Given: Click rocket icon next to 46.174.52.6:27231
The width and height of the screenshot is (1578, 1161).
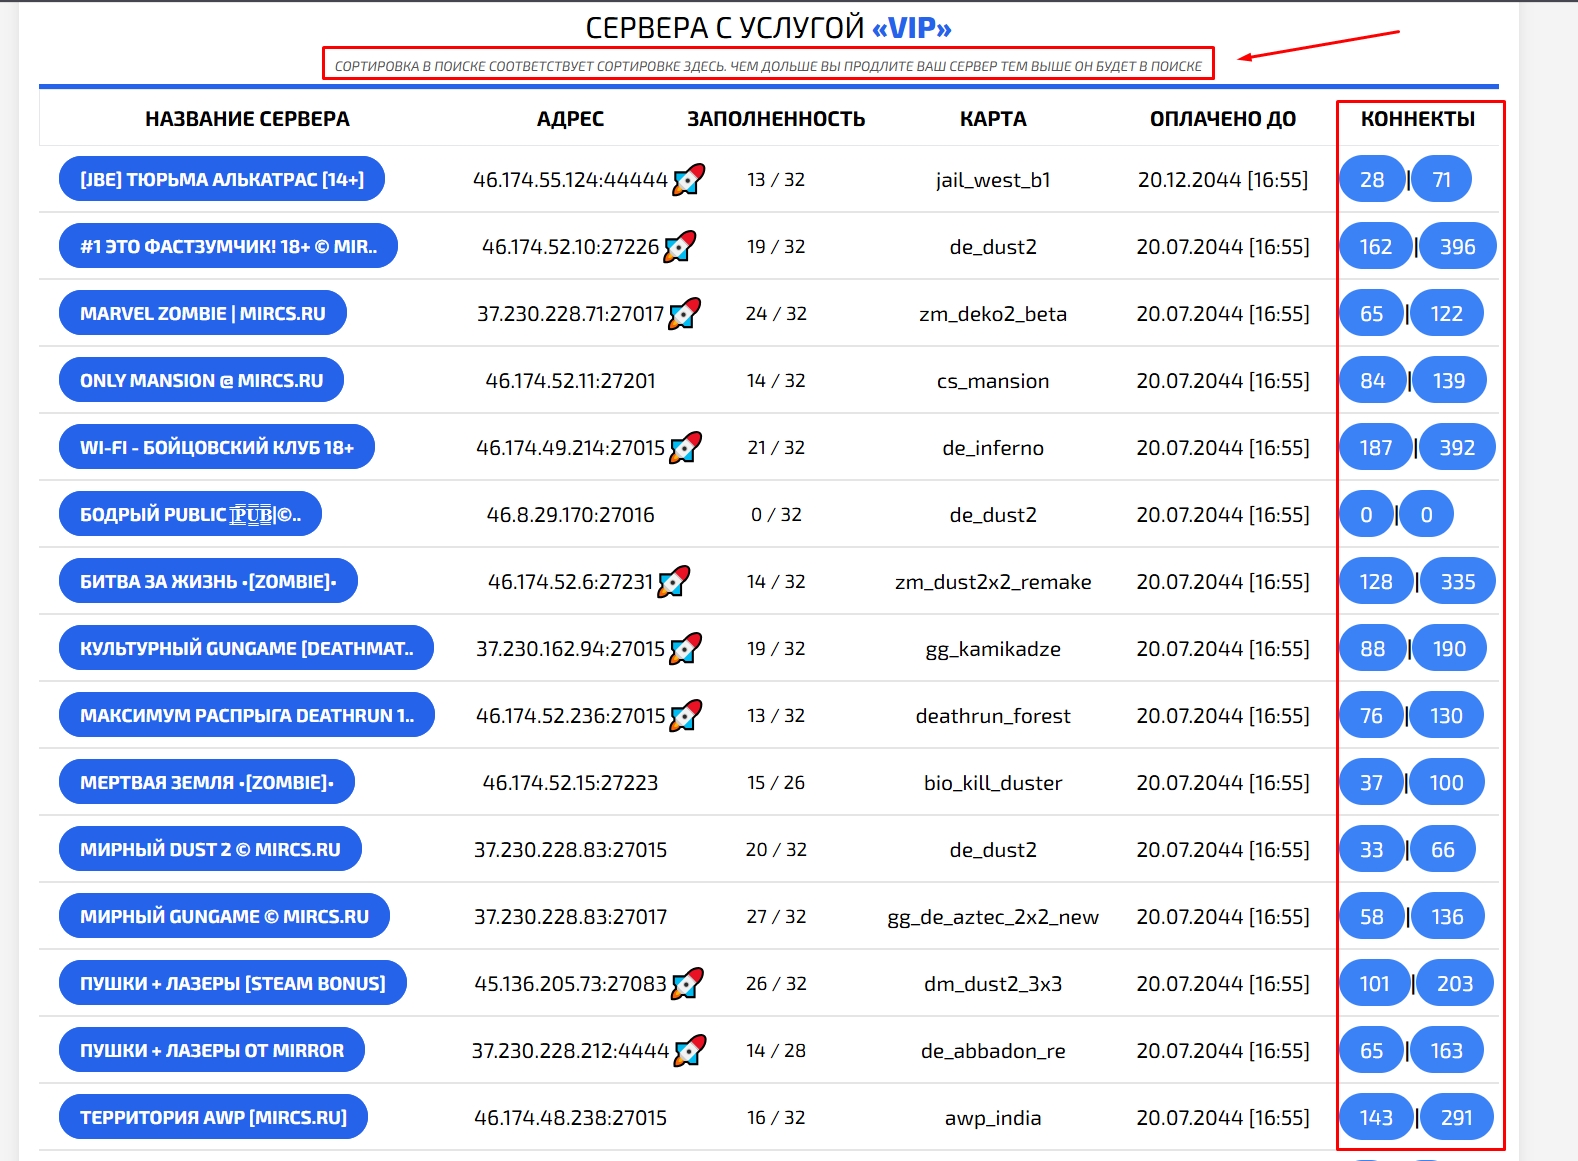Looking at the screenshot, I should [x=674, y=581].
